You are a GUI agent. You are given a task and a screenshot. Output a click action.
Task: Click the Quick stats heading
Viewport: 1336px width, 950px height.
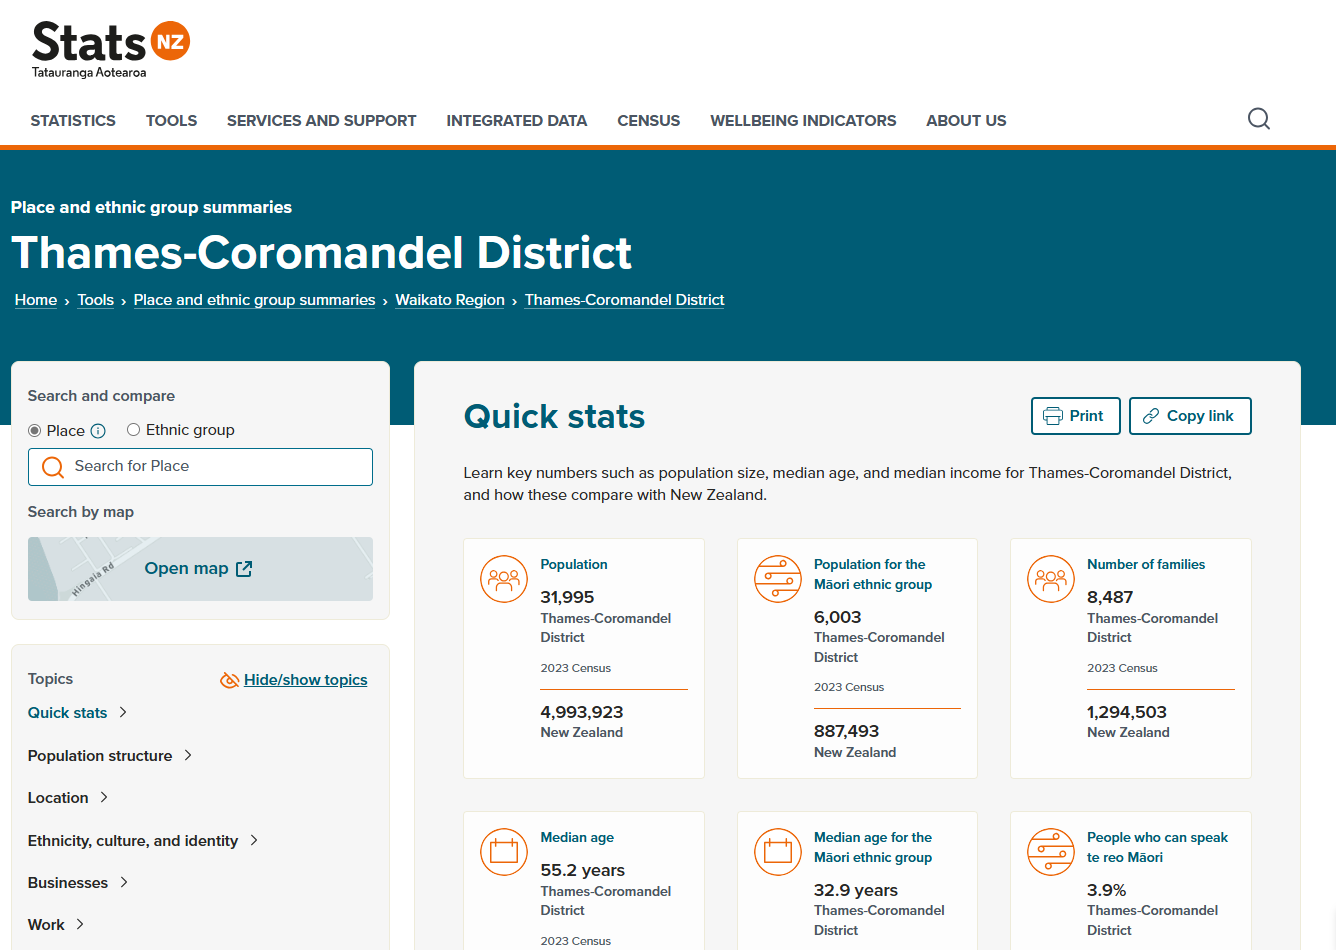pyautogui.click(x=555, y=417)
